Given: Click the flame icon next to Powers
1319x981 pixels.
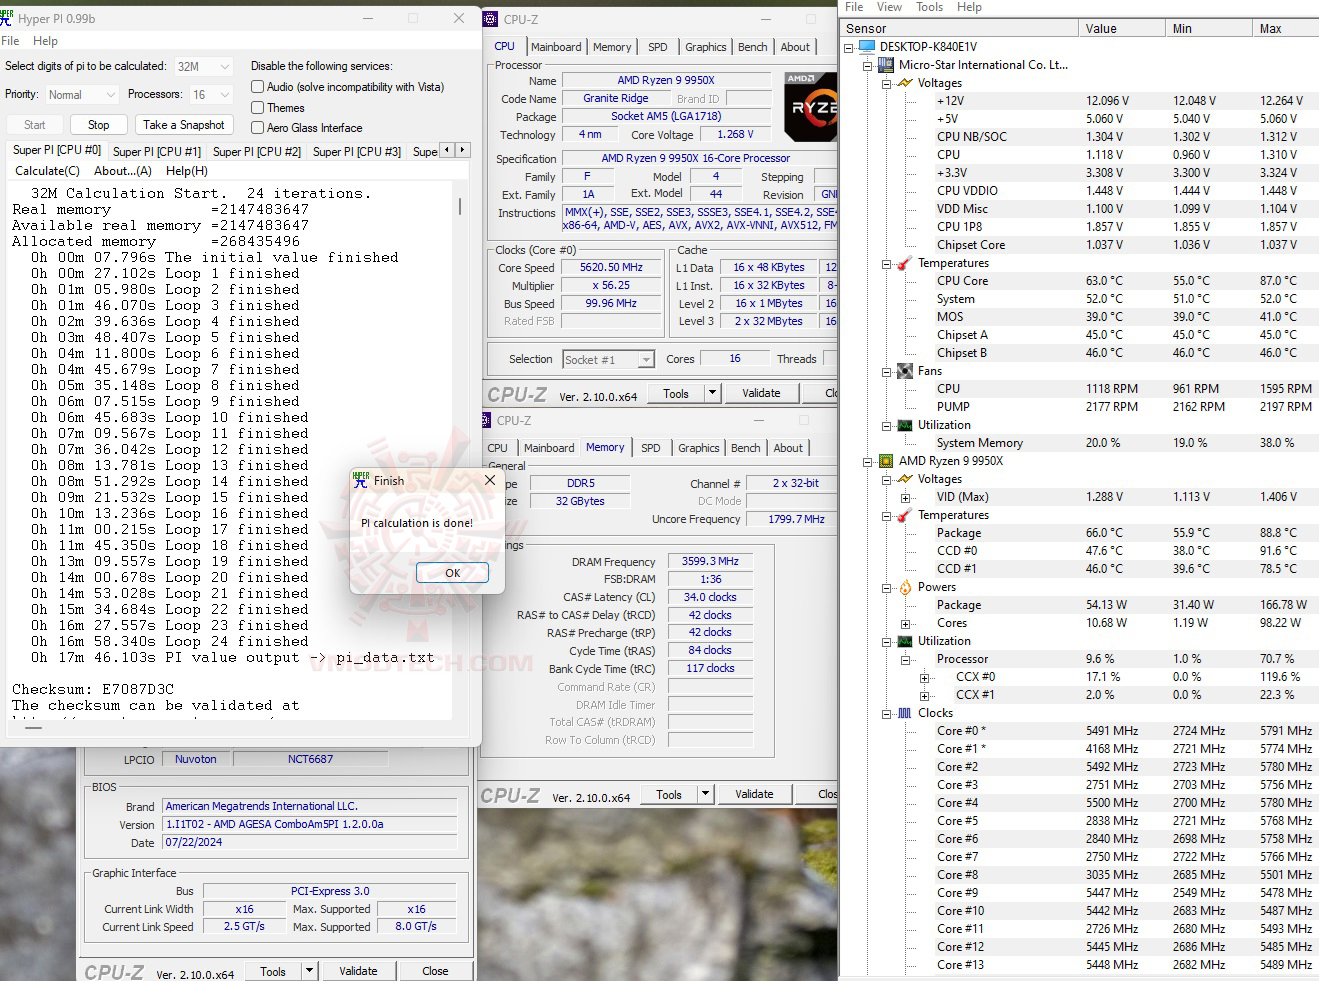Looking at the screenshot, I should tap(905, 587).
